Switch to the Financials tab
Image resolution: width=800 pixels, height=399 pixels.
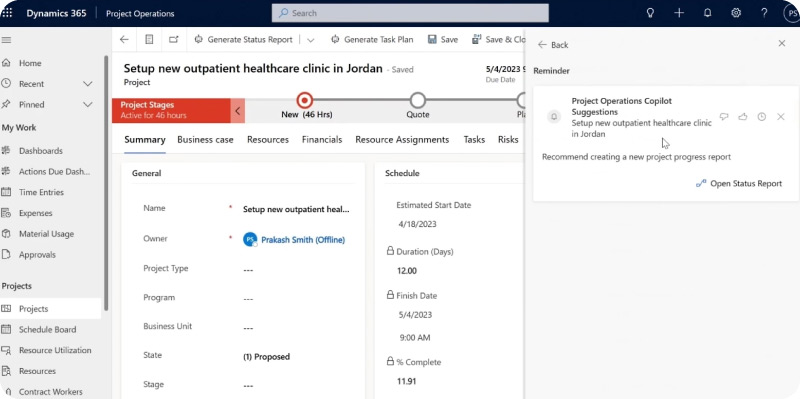click(x=322, y=140)
